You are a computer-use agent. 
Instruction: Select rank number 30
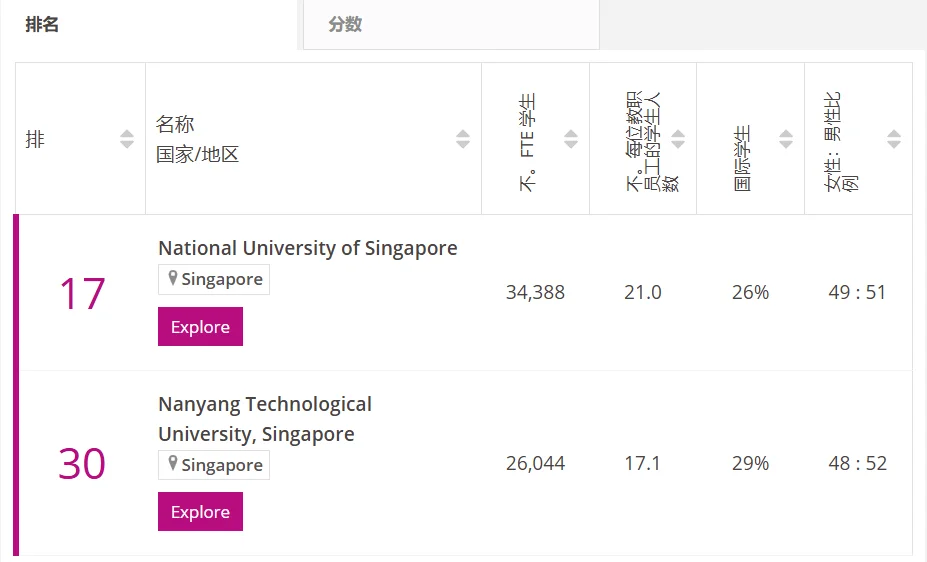(82, 464)
